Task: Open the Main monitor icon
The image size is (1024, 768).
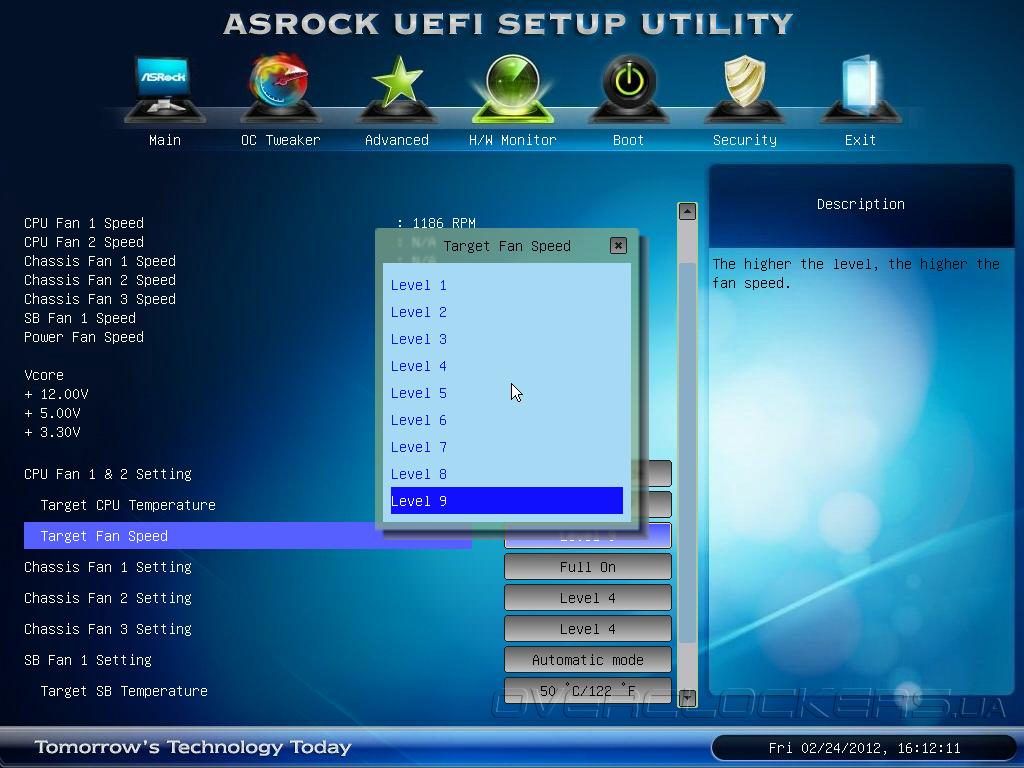Action: (x=165, y=88)
